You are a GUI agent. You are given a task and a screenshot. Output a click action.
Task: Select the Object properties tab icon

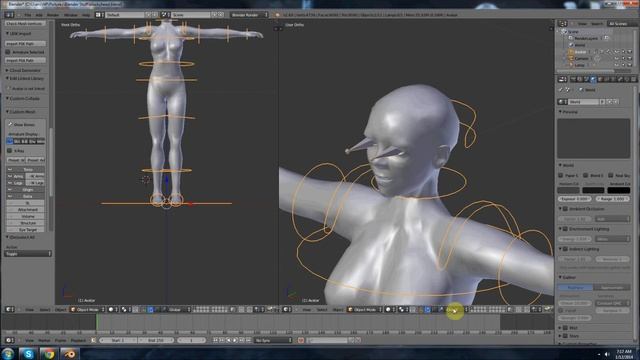600,79
